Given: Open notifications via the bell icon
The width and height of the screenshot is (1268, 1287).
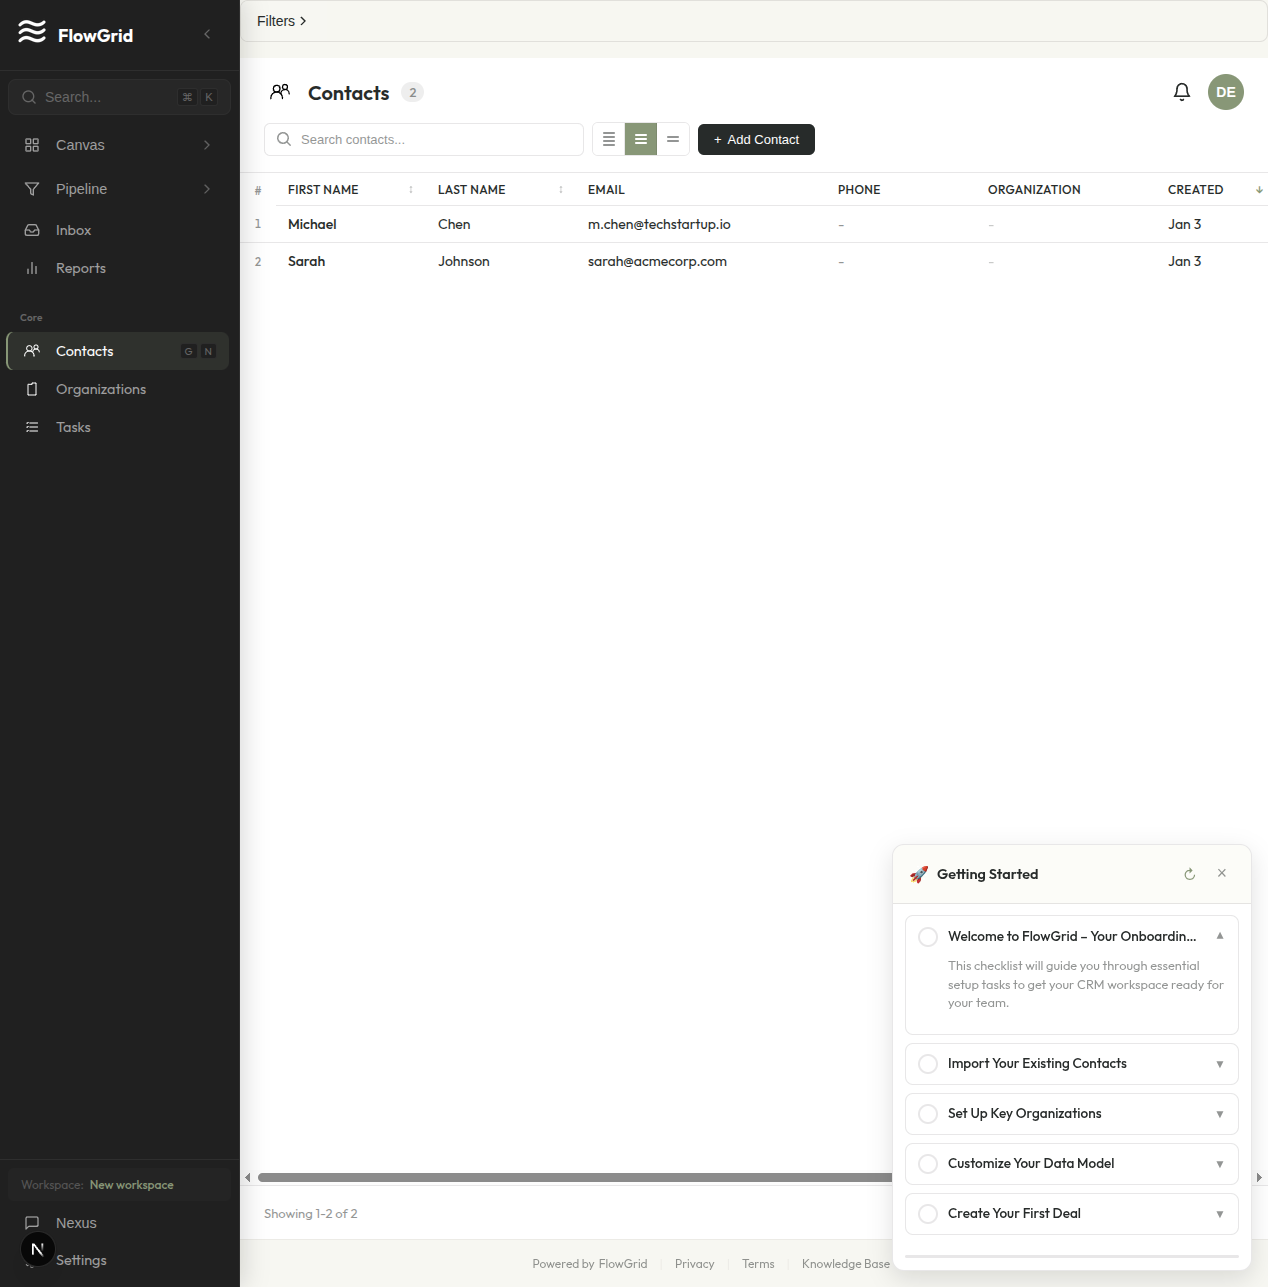Looking at the screenshot, I should pyautogui.click(x=1181, y=92).
